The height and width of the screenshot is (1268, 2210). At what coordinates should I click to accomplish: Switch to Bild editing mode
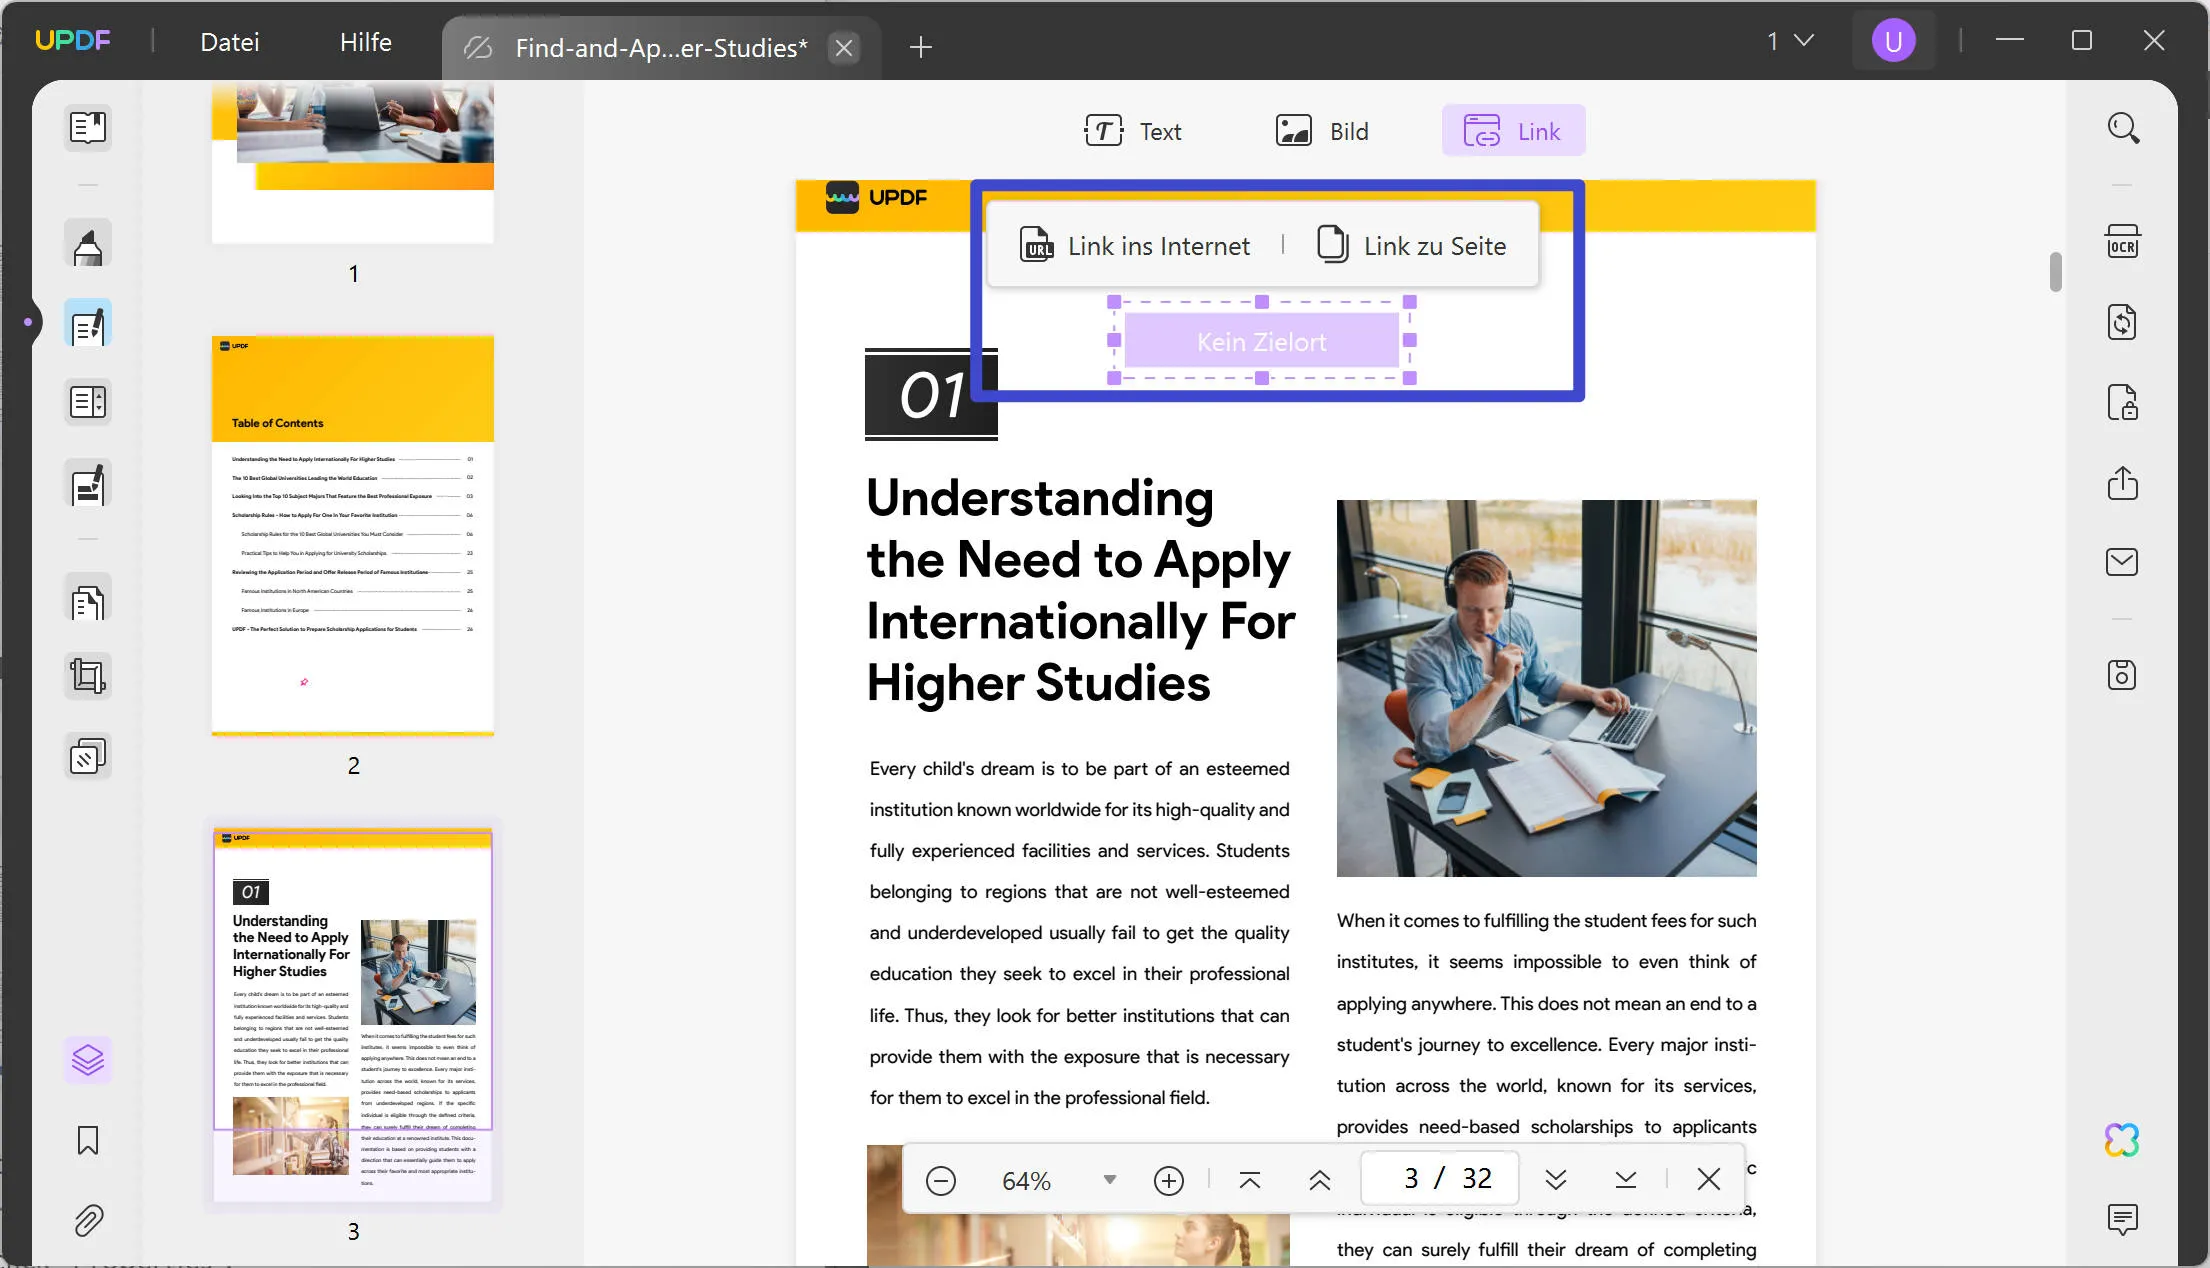(1322, 131)
